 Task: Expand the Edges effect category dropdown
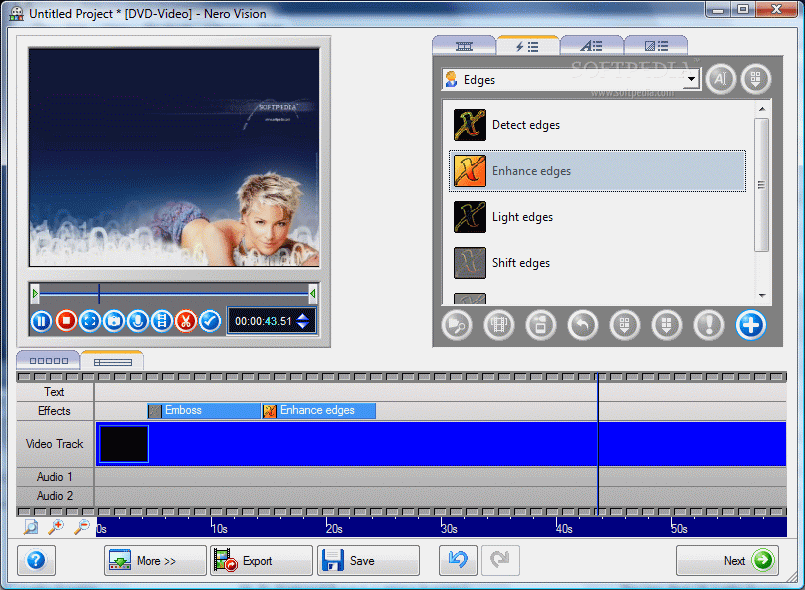(692, 79)
